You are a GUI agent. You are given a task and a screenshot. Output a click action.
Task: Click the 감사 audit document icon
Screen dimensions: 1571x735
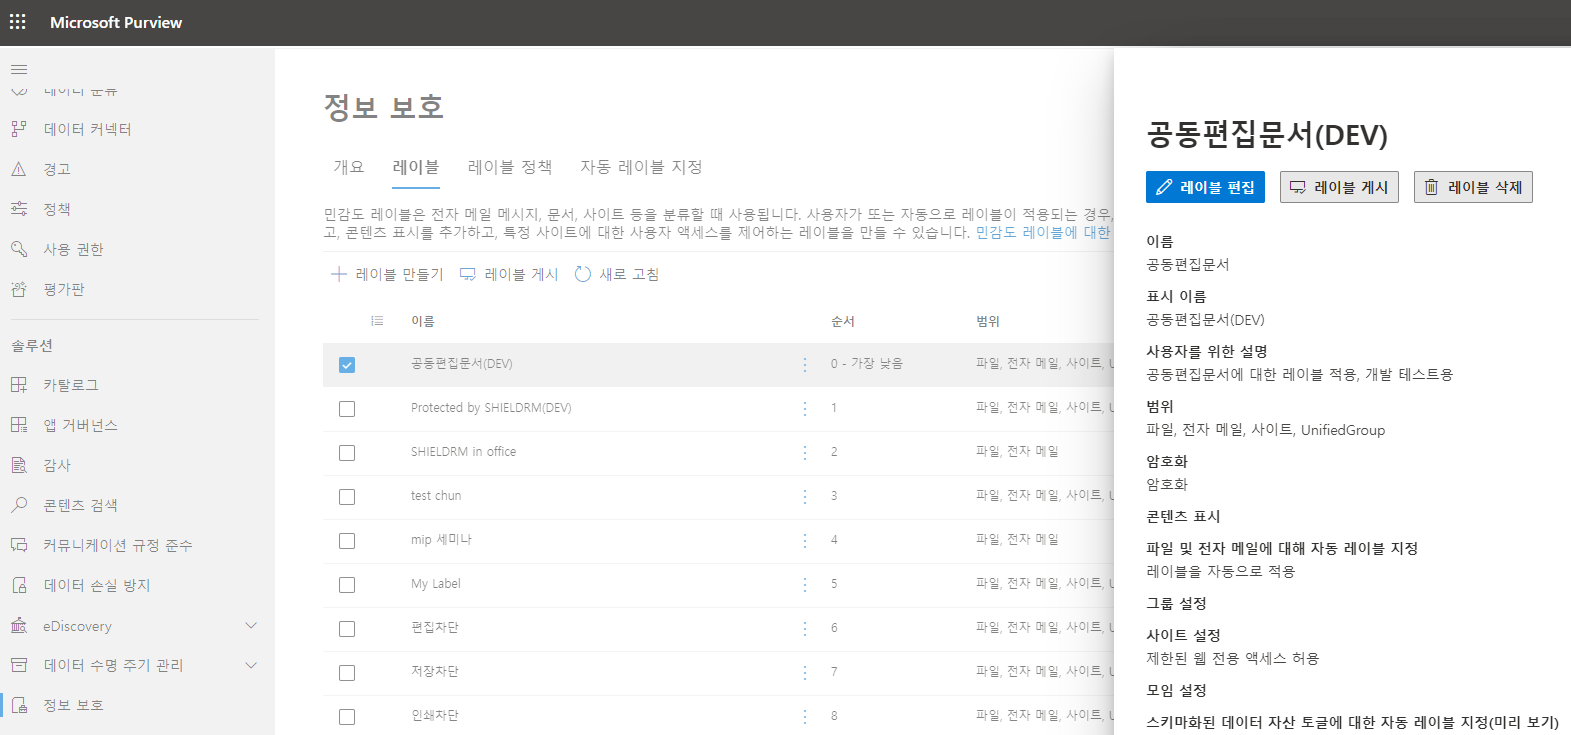(x=19, y=465)
